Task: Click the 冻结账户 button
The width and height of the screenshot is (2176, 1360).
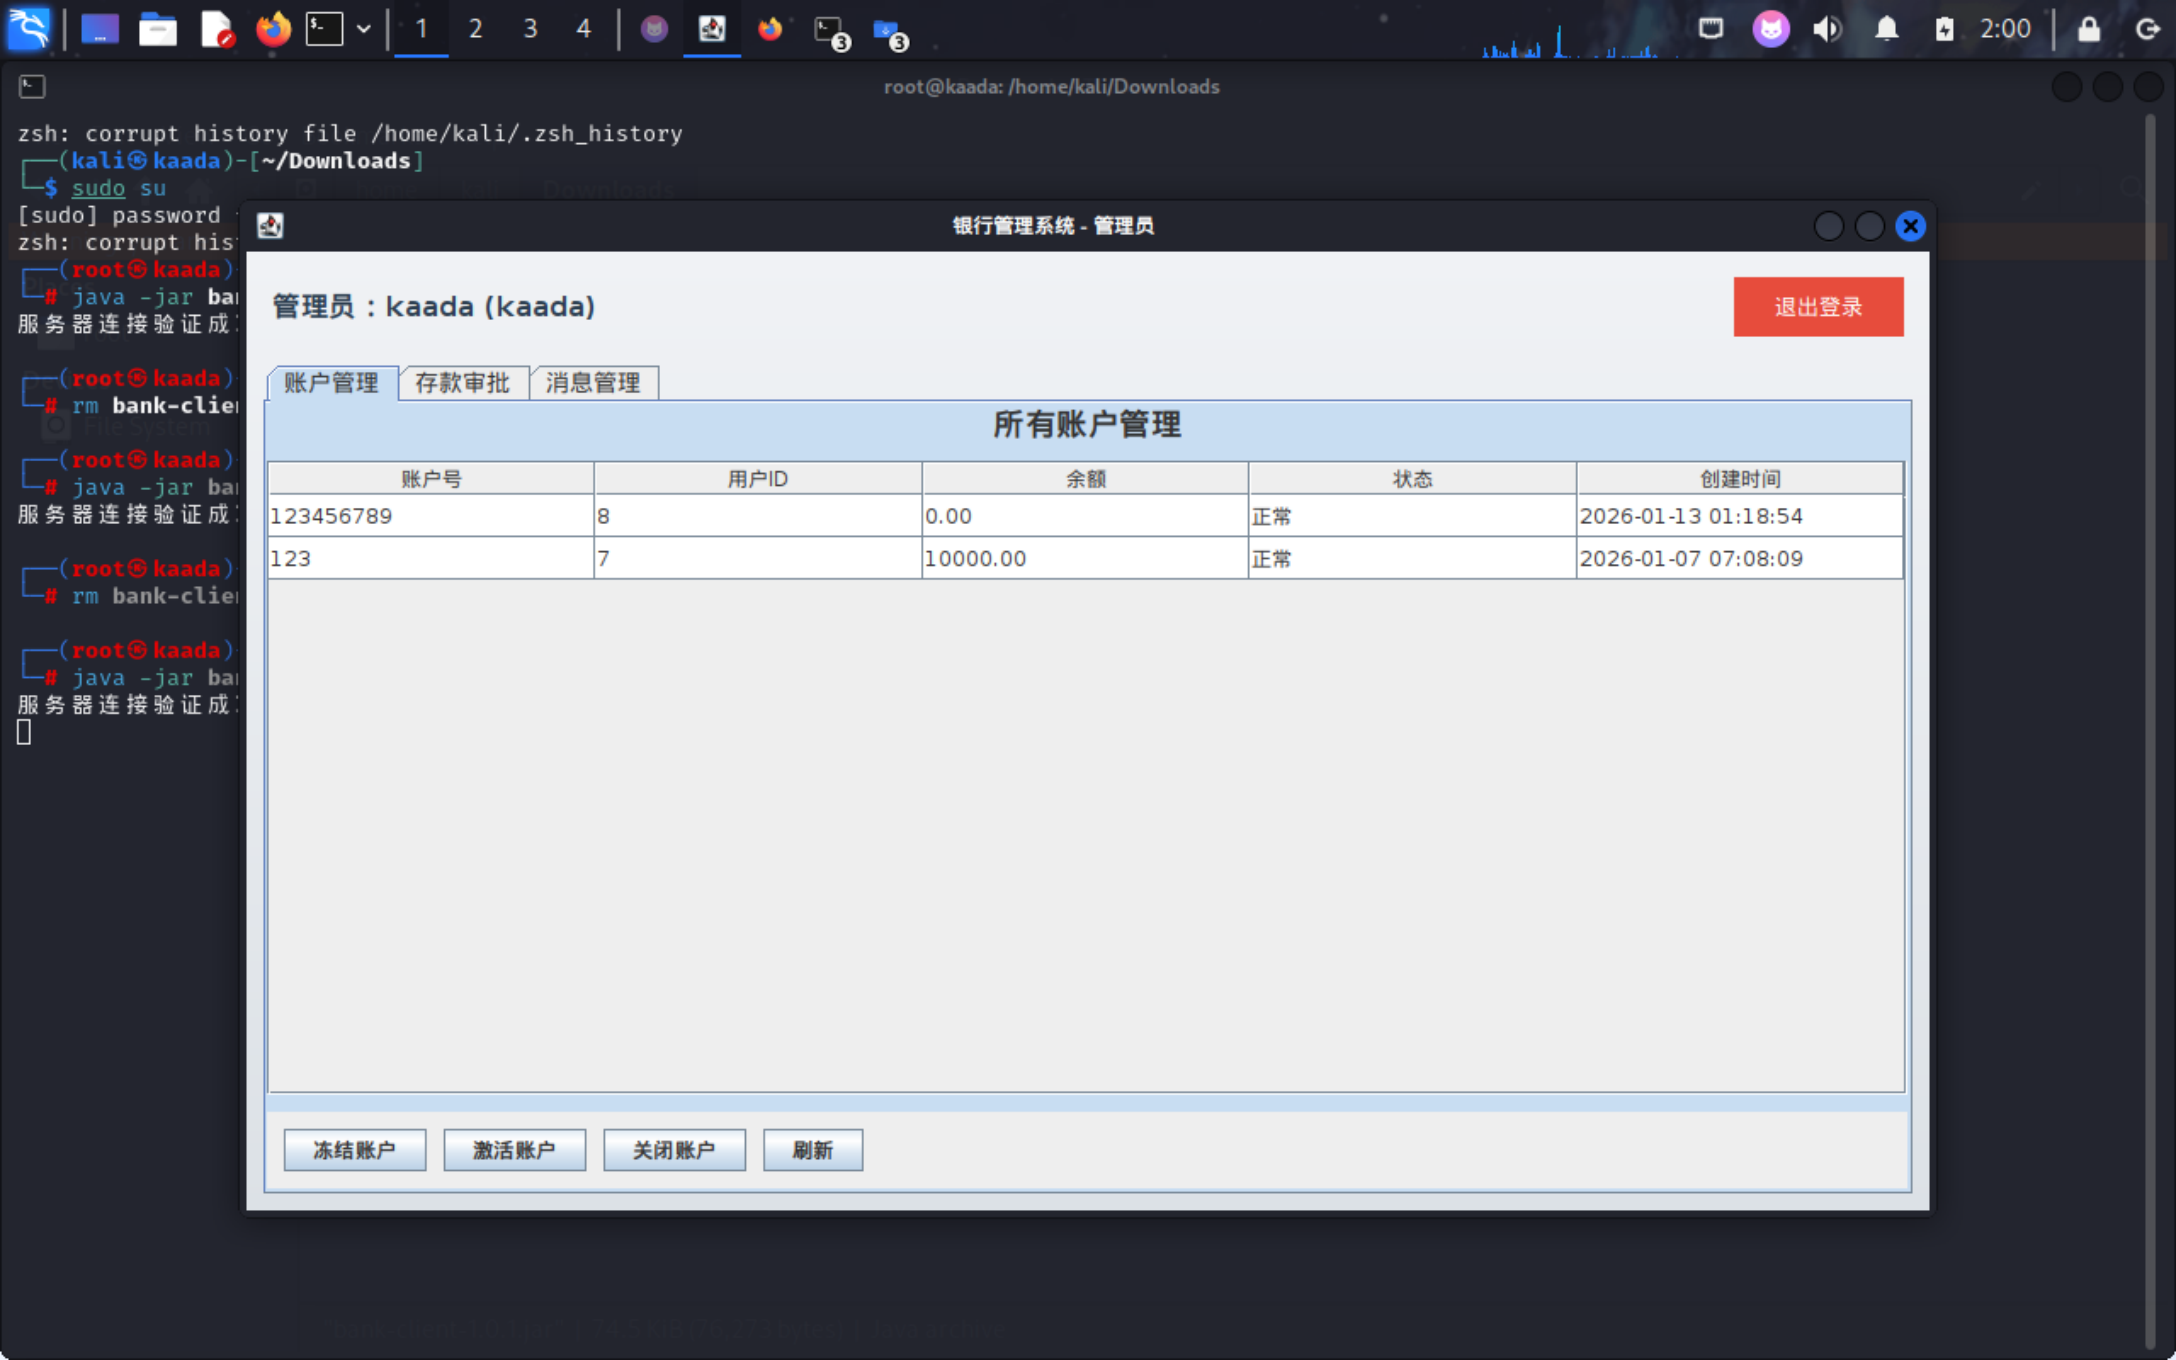Action: [x=354, y=1150]
